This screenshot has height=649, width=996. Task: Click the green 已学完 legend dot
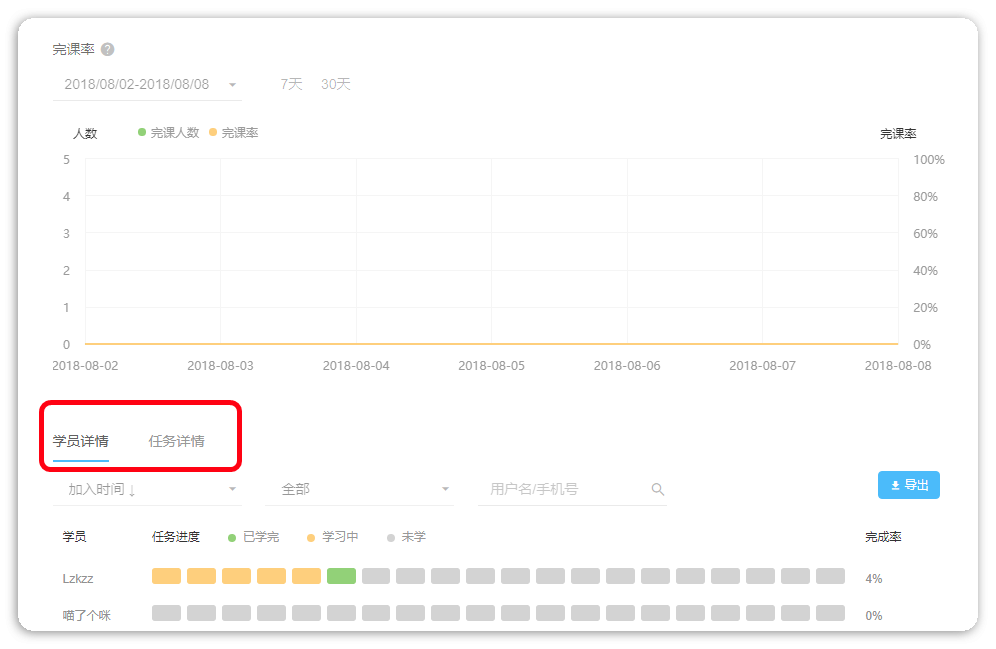click(x=232, y=538)
